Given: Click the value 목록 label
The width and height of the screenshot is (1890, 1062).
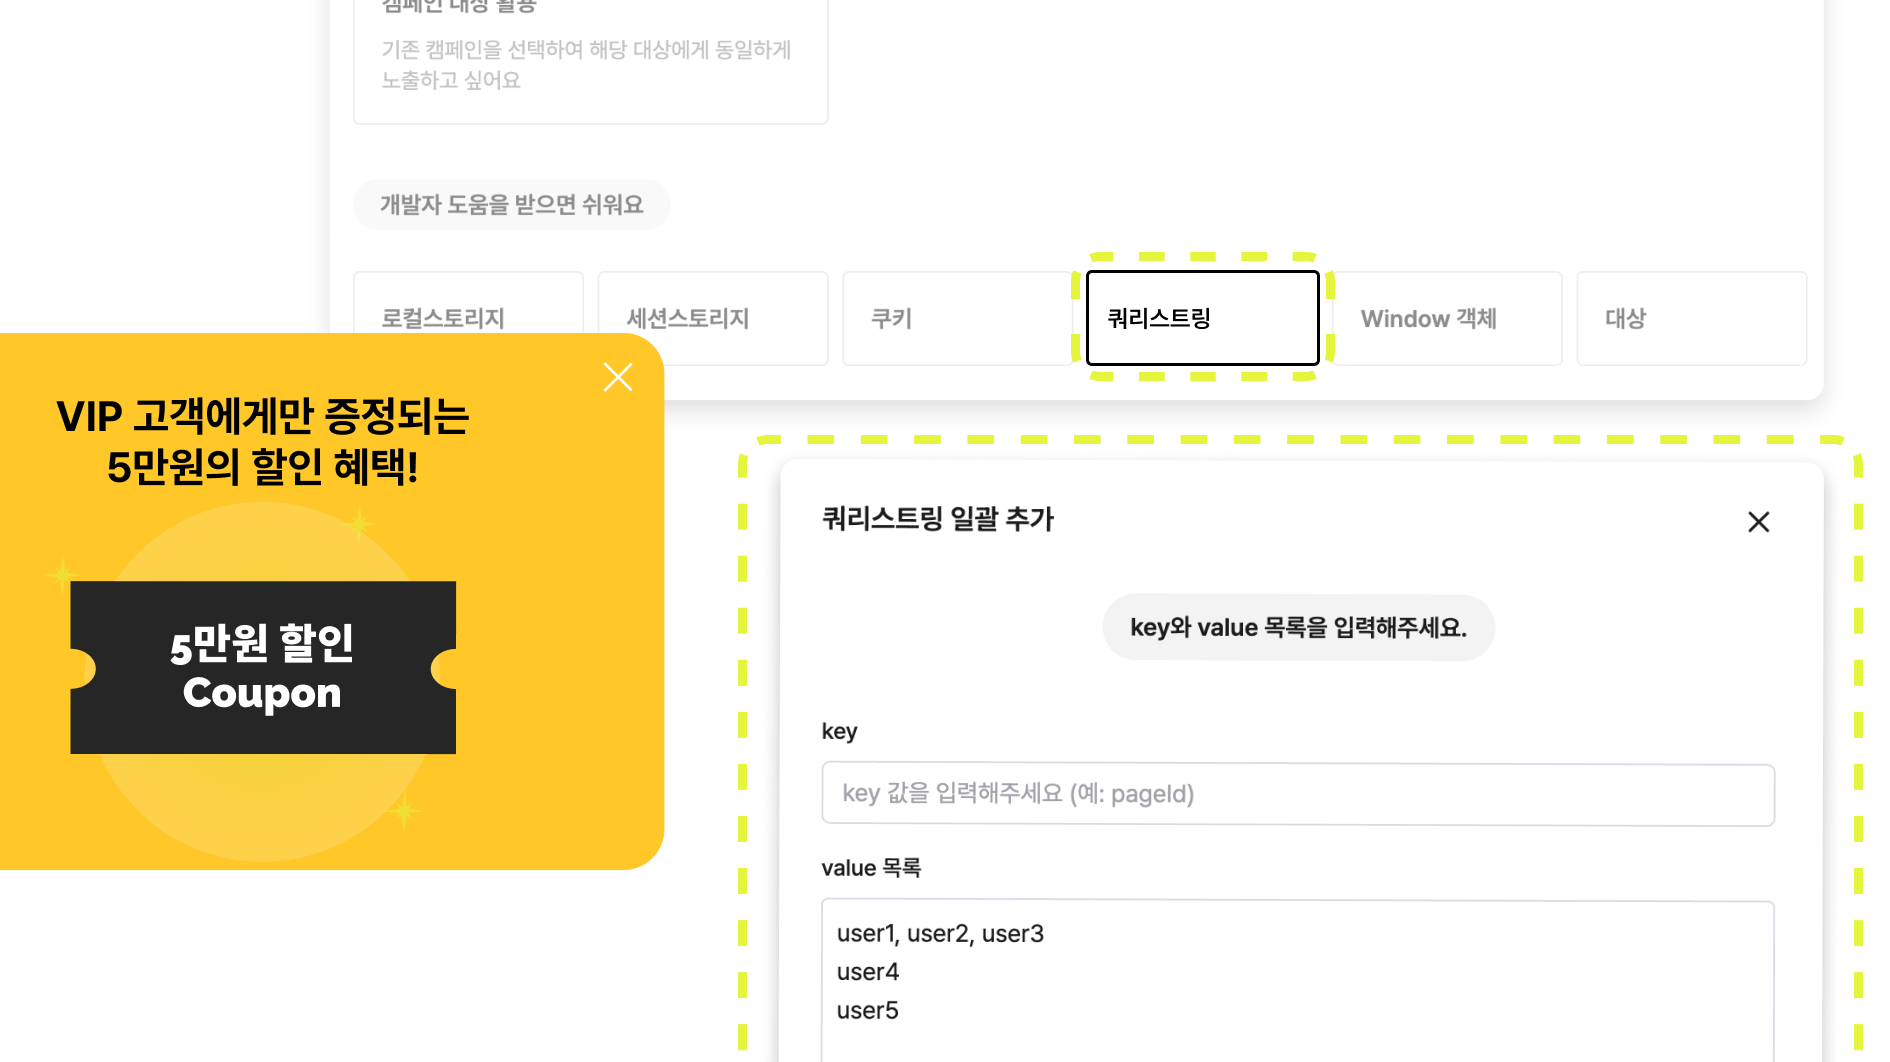Looking at the screenshot, I should point(871,868).
